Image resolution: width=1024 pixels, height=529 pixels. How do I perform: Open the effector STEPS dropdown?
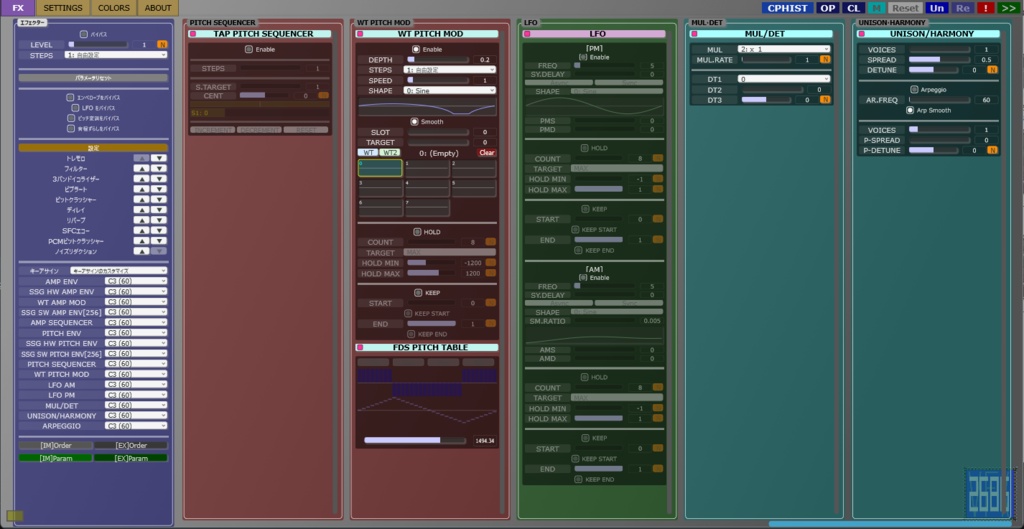pos(116,56)
